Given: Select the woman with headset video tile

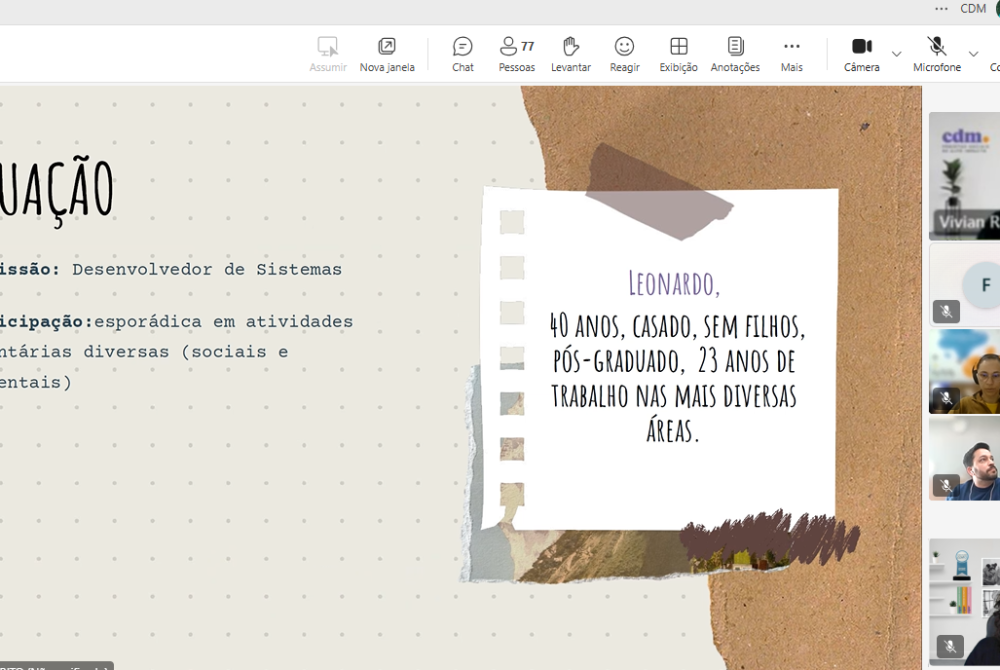Looking at the screenshot, I should (964, 371).
